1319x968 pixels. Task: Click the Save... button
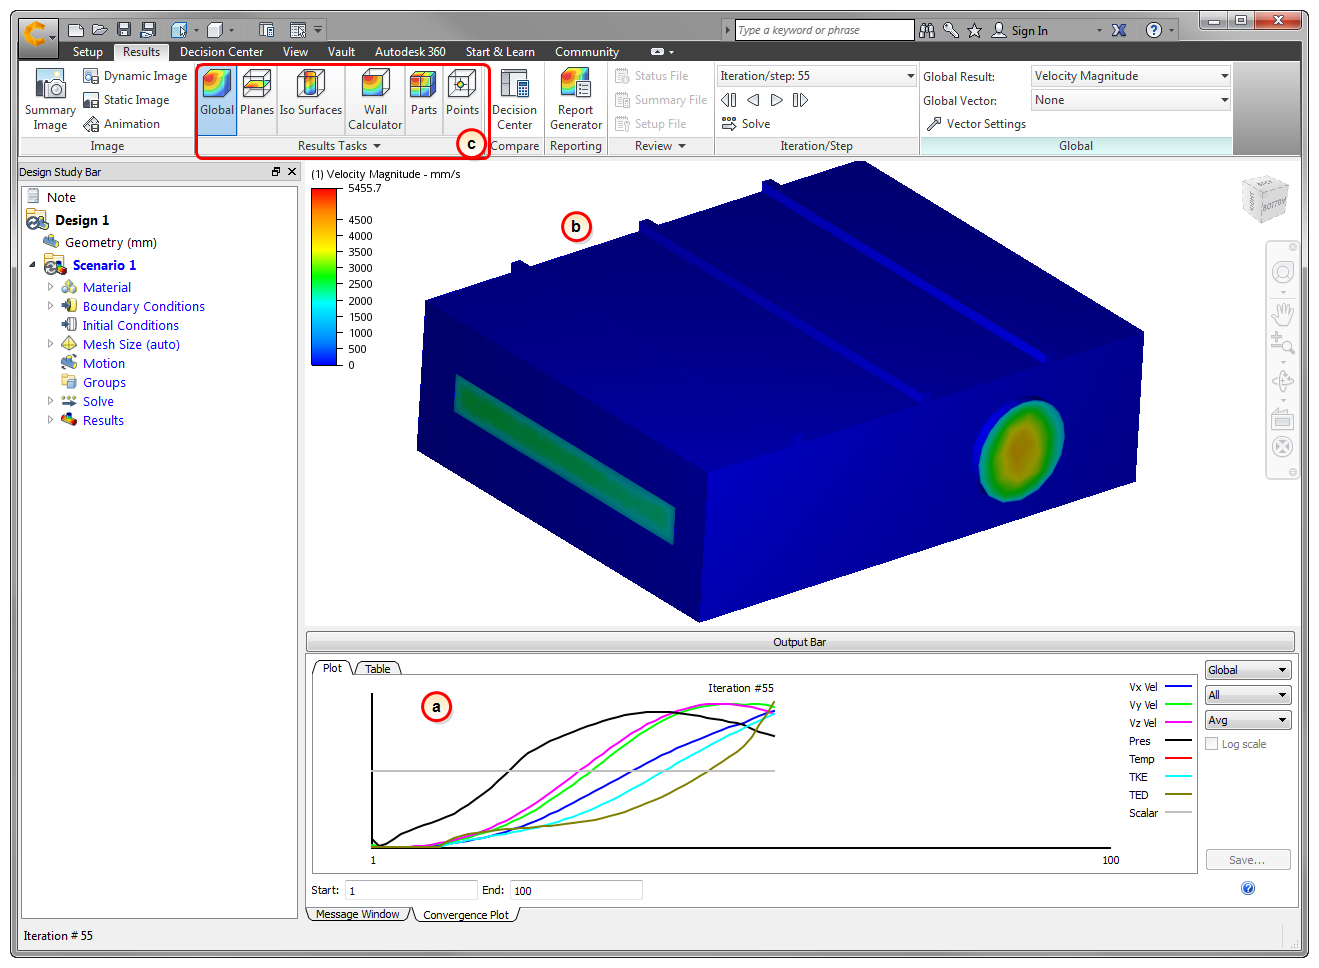(1247, 860)
